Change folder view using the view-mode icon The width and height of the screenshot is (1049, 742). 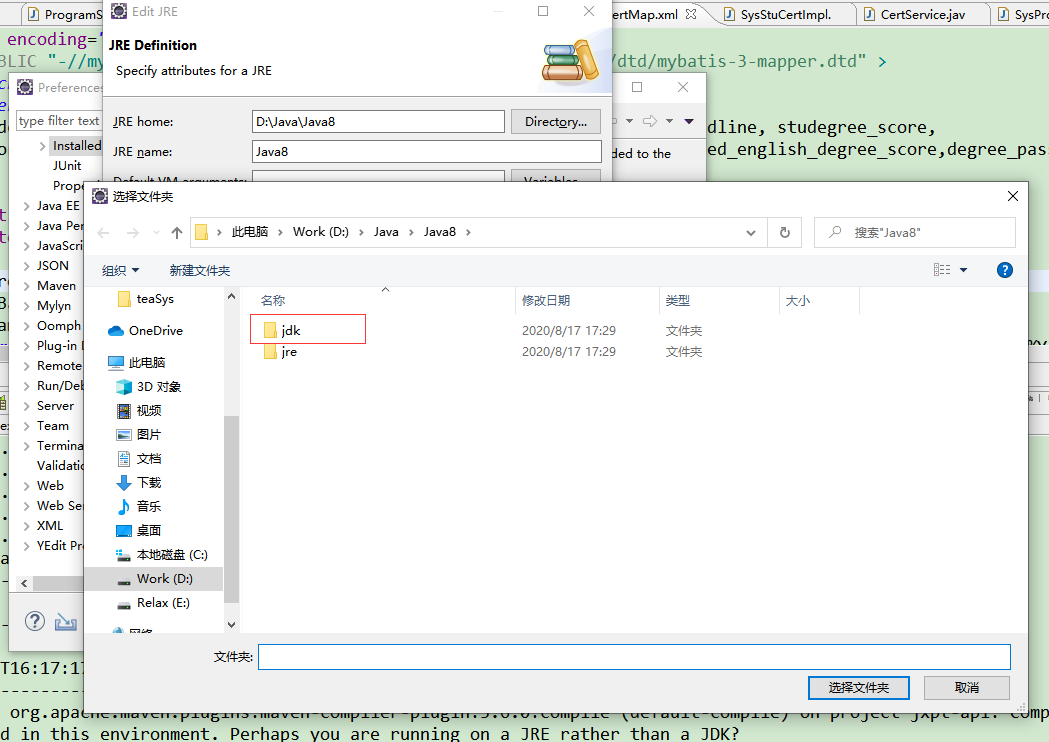click(x=940, y=269)
